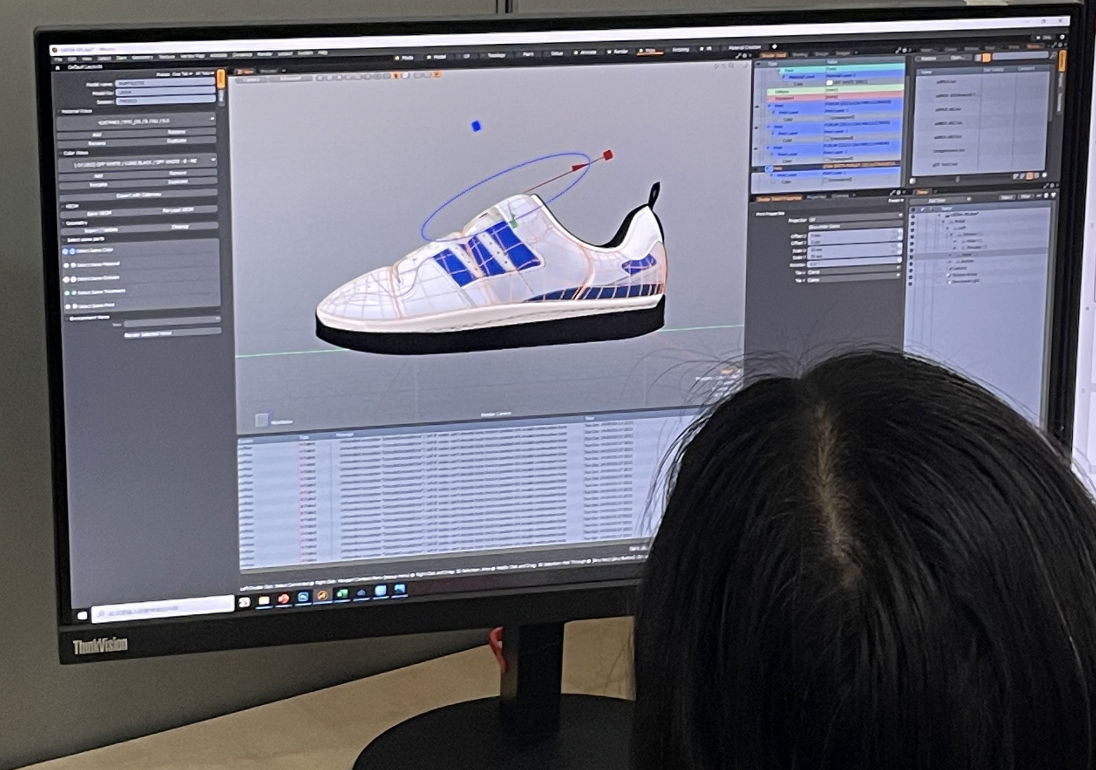
Task: Click the filter funnel icon in Items panel
Action: [1053, 195]
